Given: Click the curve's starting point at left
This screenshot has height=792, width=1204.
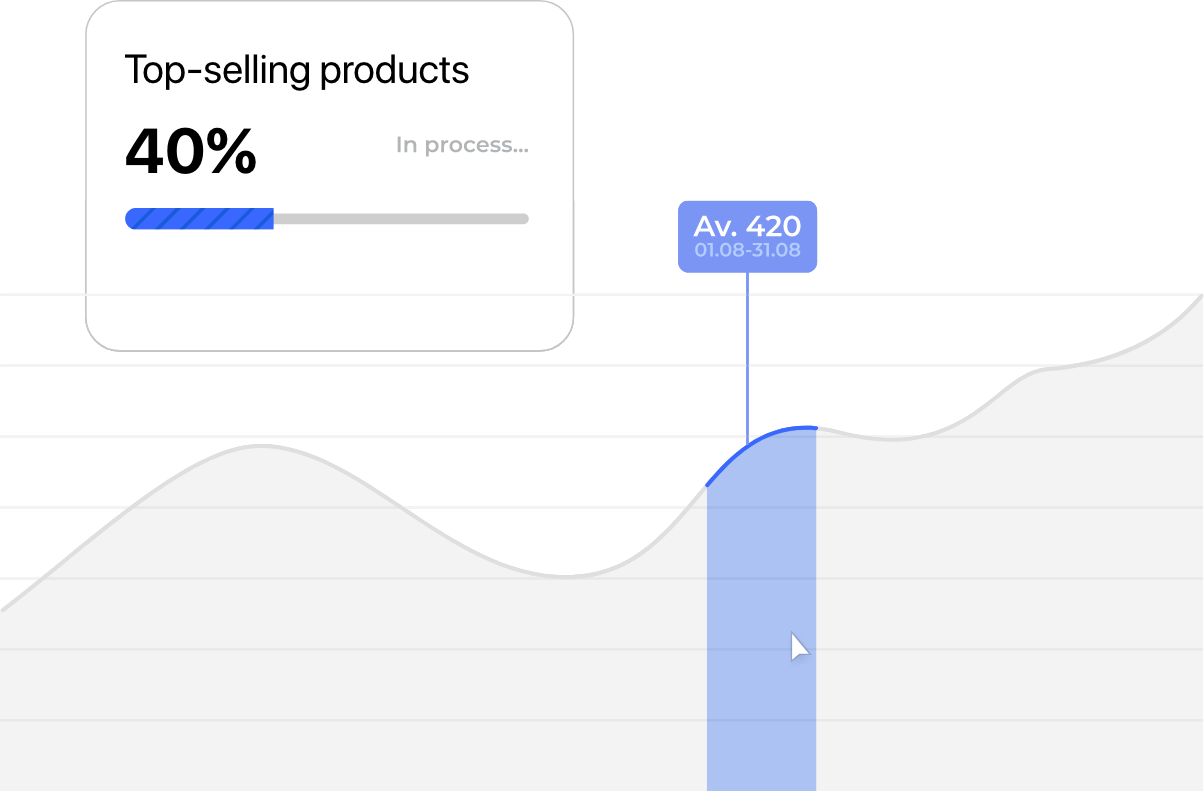Looking at the screenshot, I should (x=4, y=607).
